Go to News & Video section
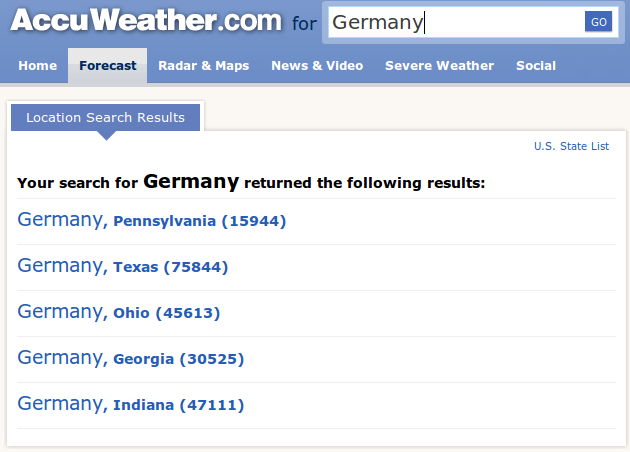Viewport: 630px width, 452px height. click(x=317, y=65)
